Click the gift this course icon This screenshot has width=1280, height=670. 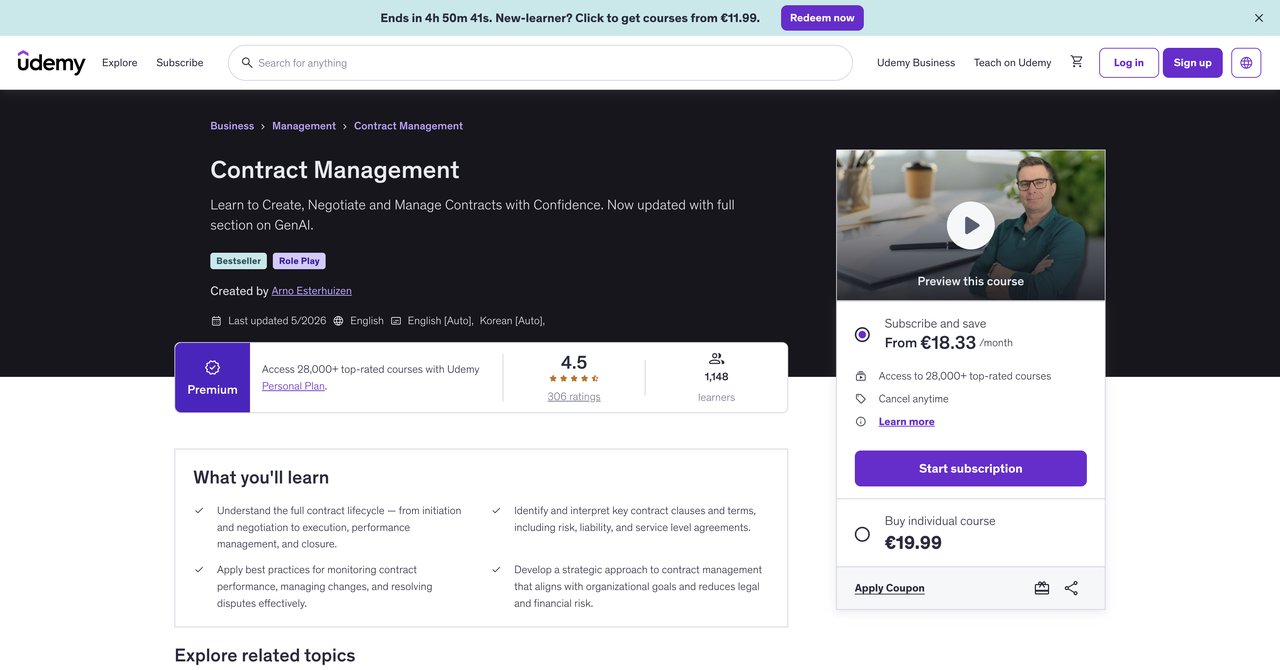pos(1042,588)
